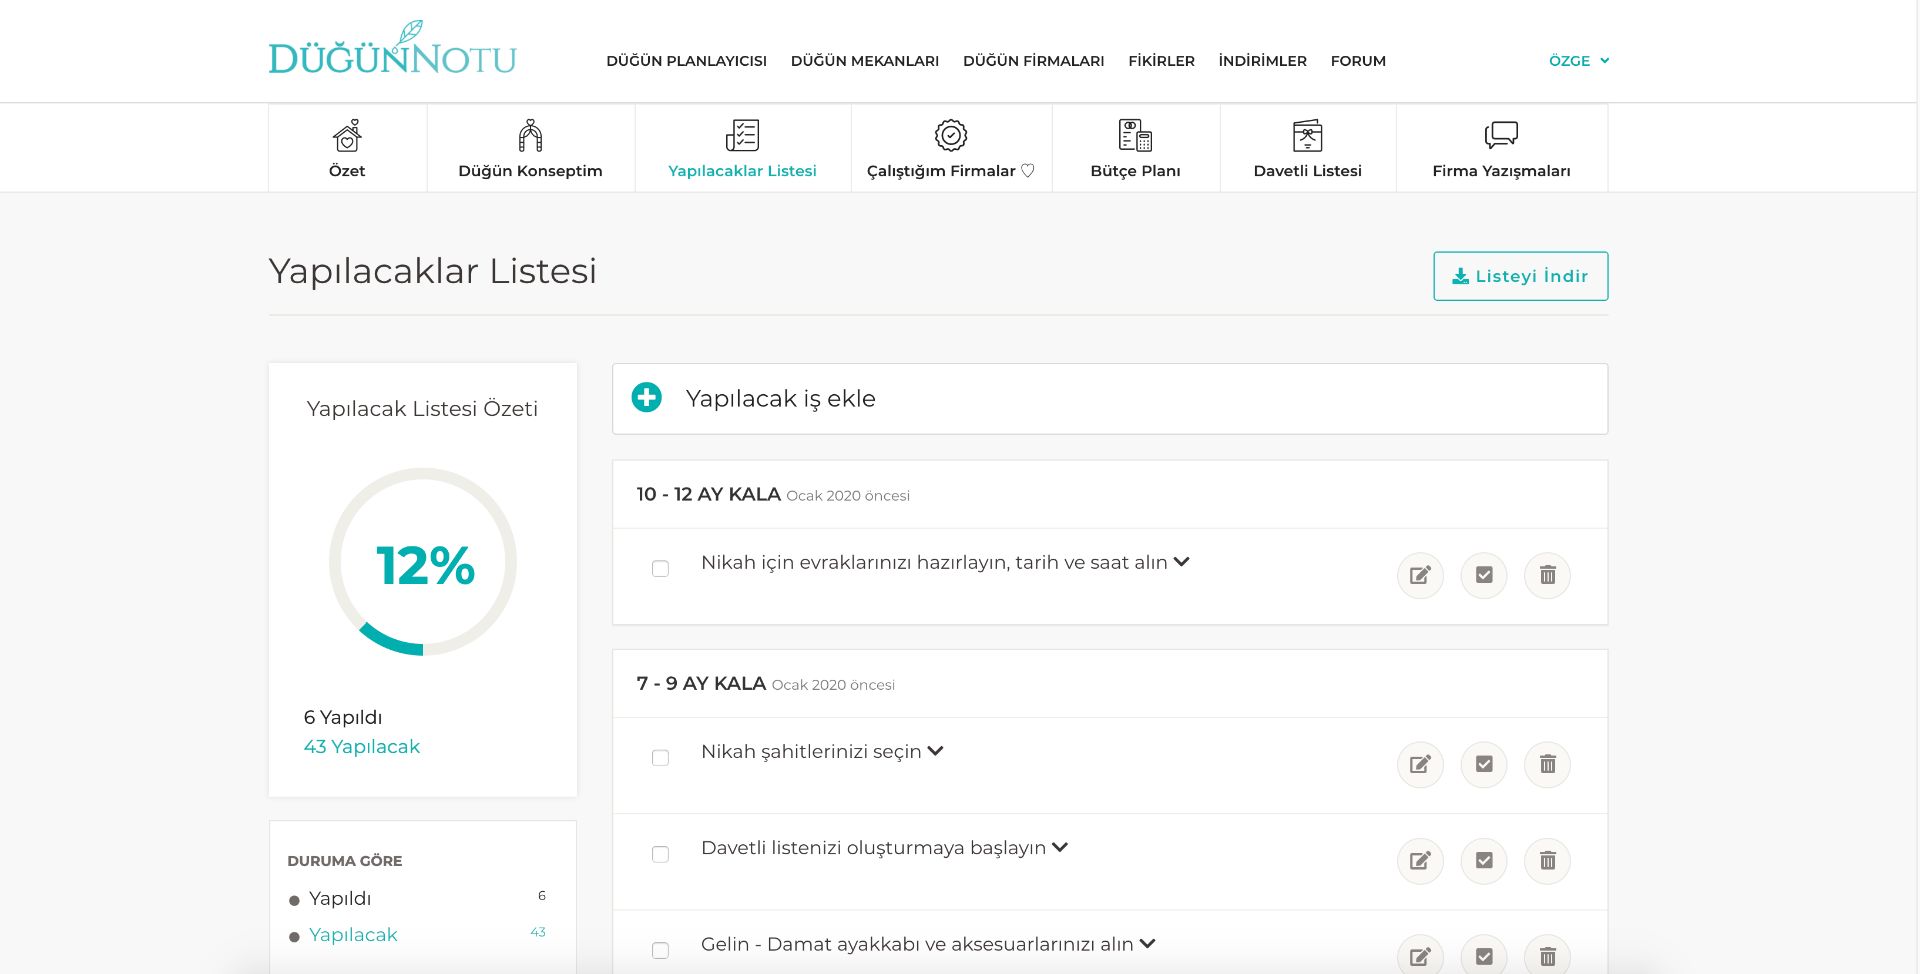Expand 'Nikah için evraklarınızı hazırlayın' details chevron

(x=1181, y=562)
